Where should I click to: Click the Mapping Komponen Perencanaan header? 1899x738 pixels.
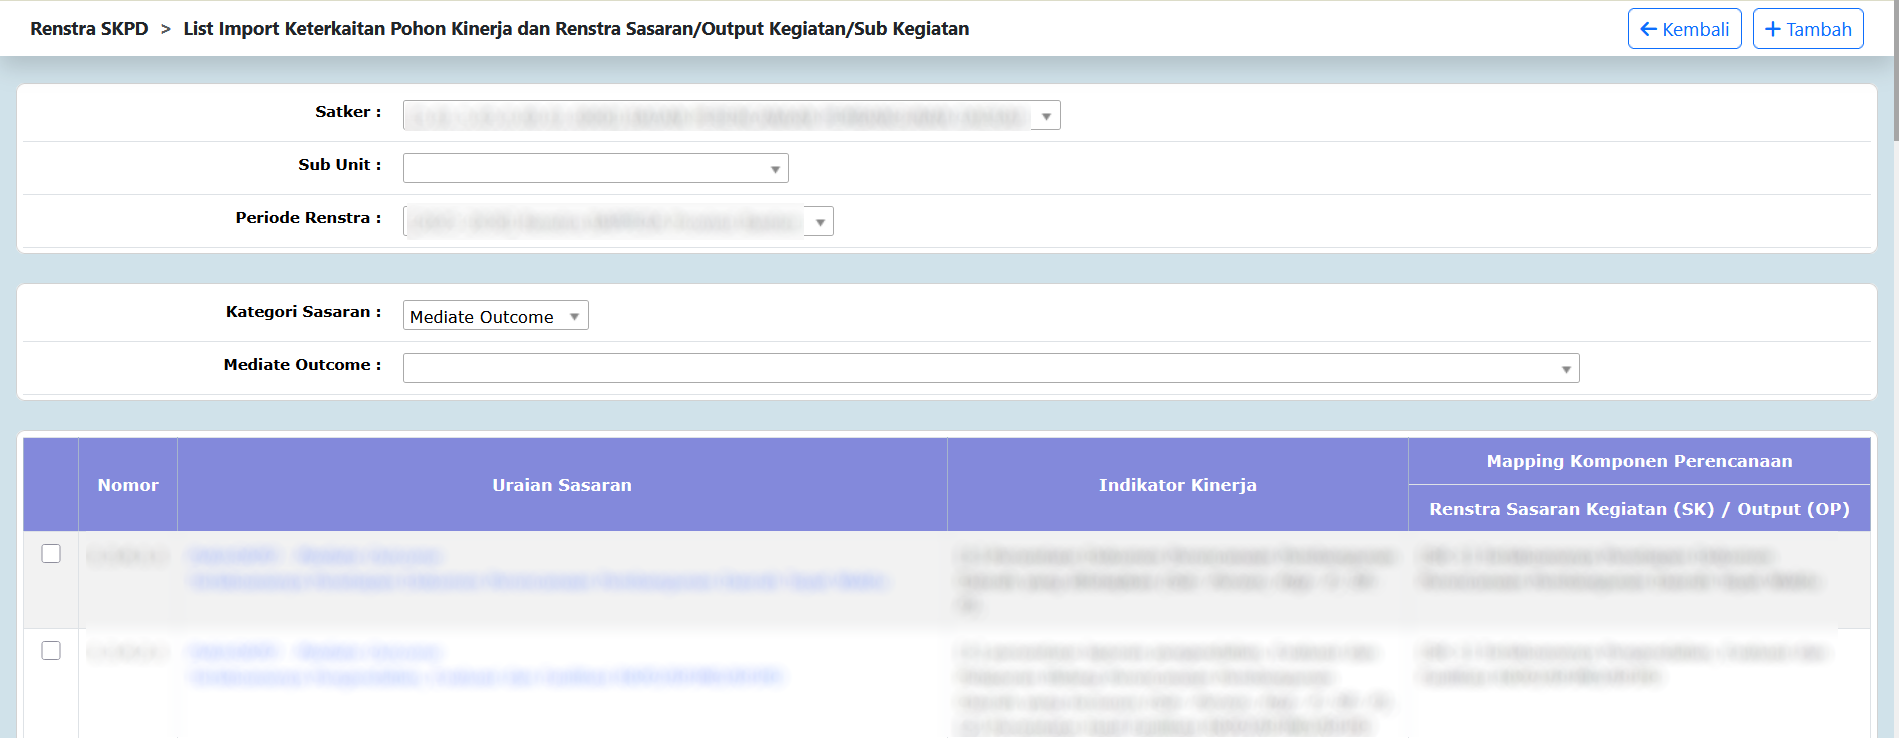(x=1639, y=461)
